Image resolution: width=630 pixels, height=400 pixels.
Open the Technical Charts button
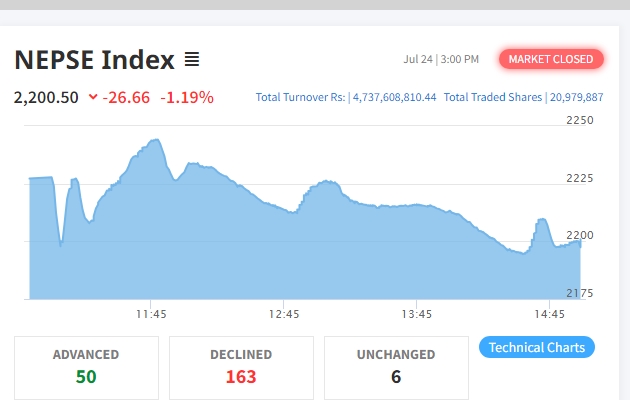click(x=537, y=347)
